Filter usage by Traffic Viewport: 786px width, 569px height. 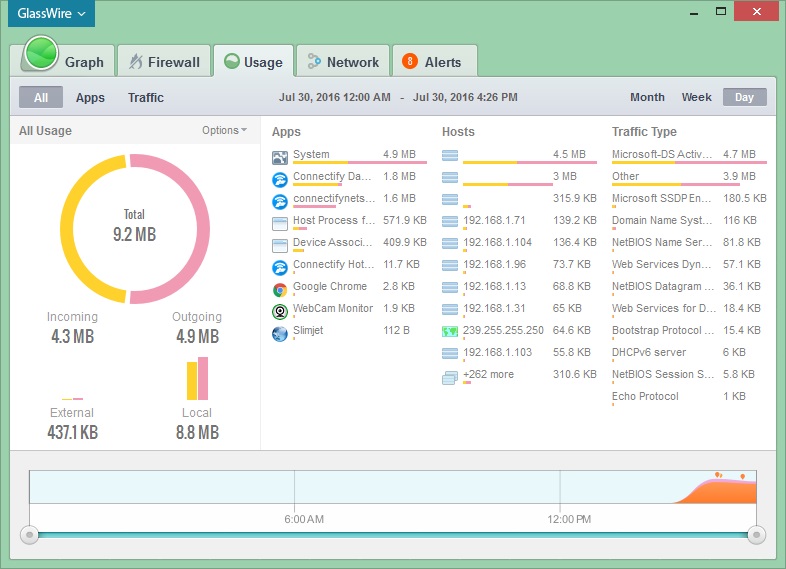[146, 98]
